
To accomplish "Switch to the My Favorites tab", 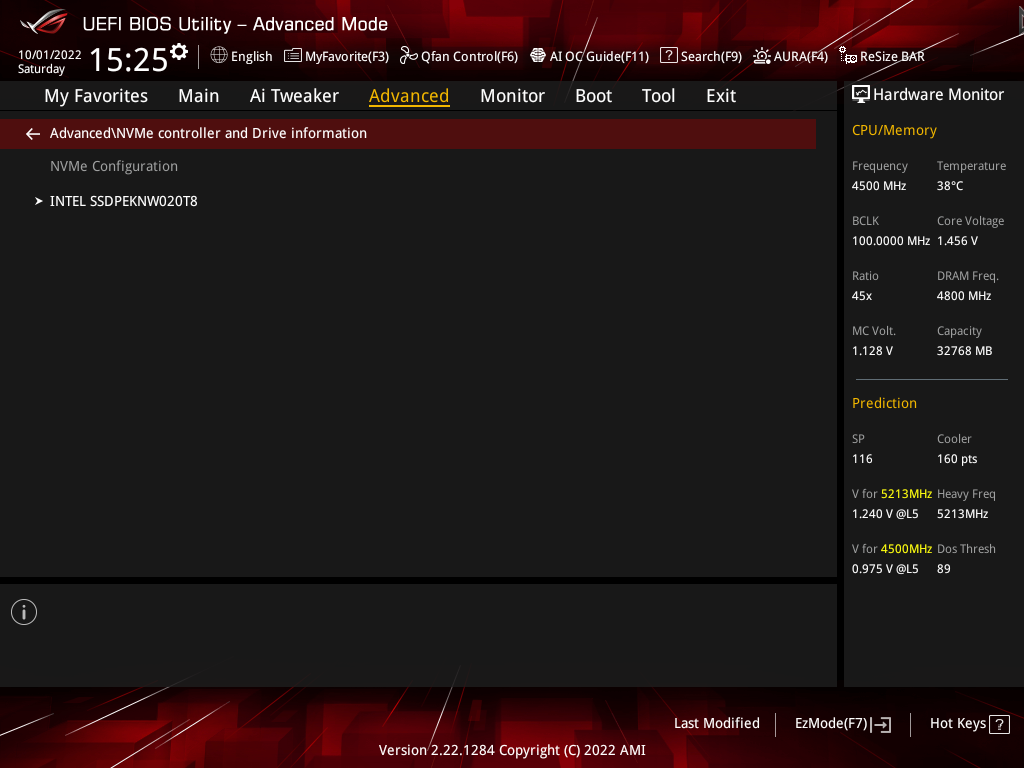I will pyautogui.click(x=96, y=96).
